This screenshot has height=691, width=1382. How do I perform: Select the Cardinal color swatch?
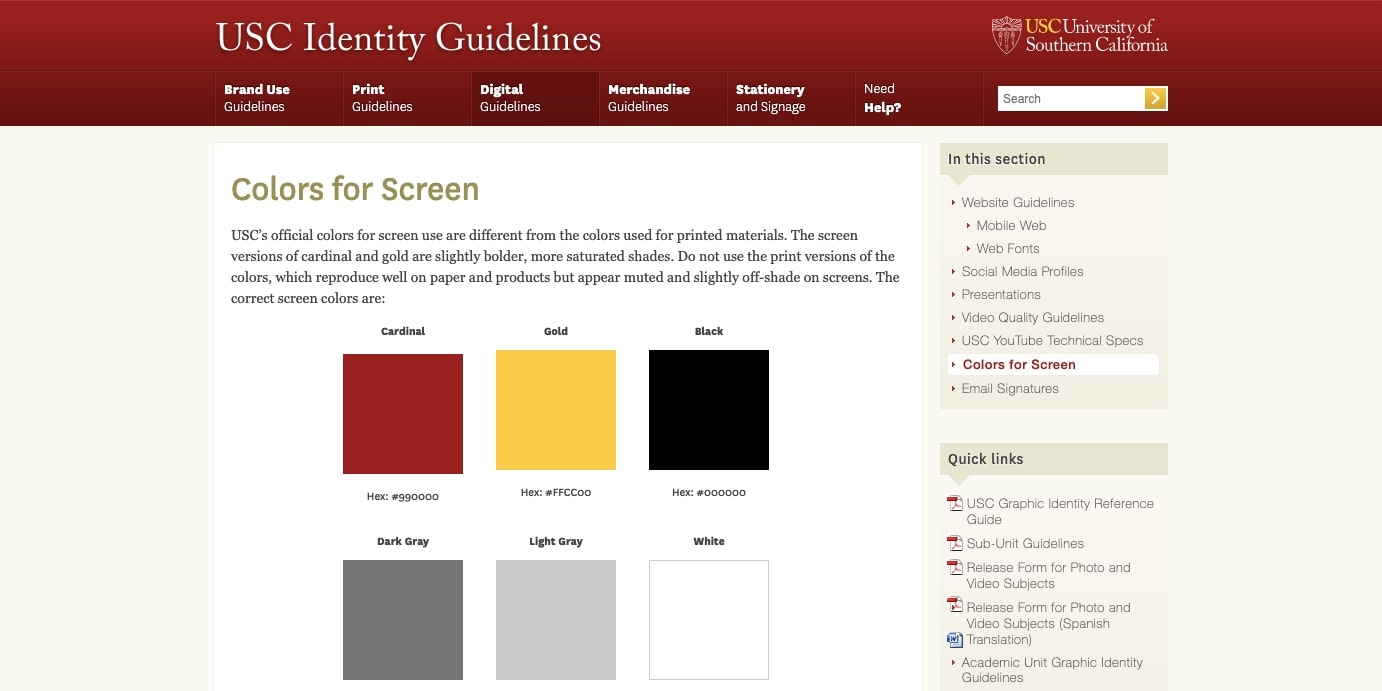[403, 414]
